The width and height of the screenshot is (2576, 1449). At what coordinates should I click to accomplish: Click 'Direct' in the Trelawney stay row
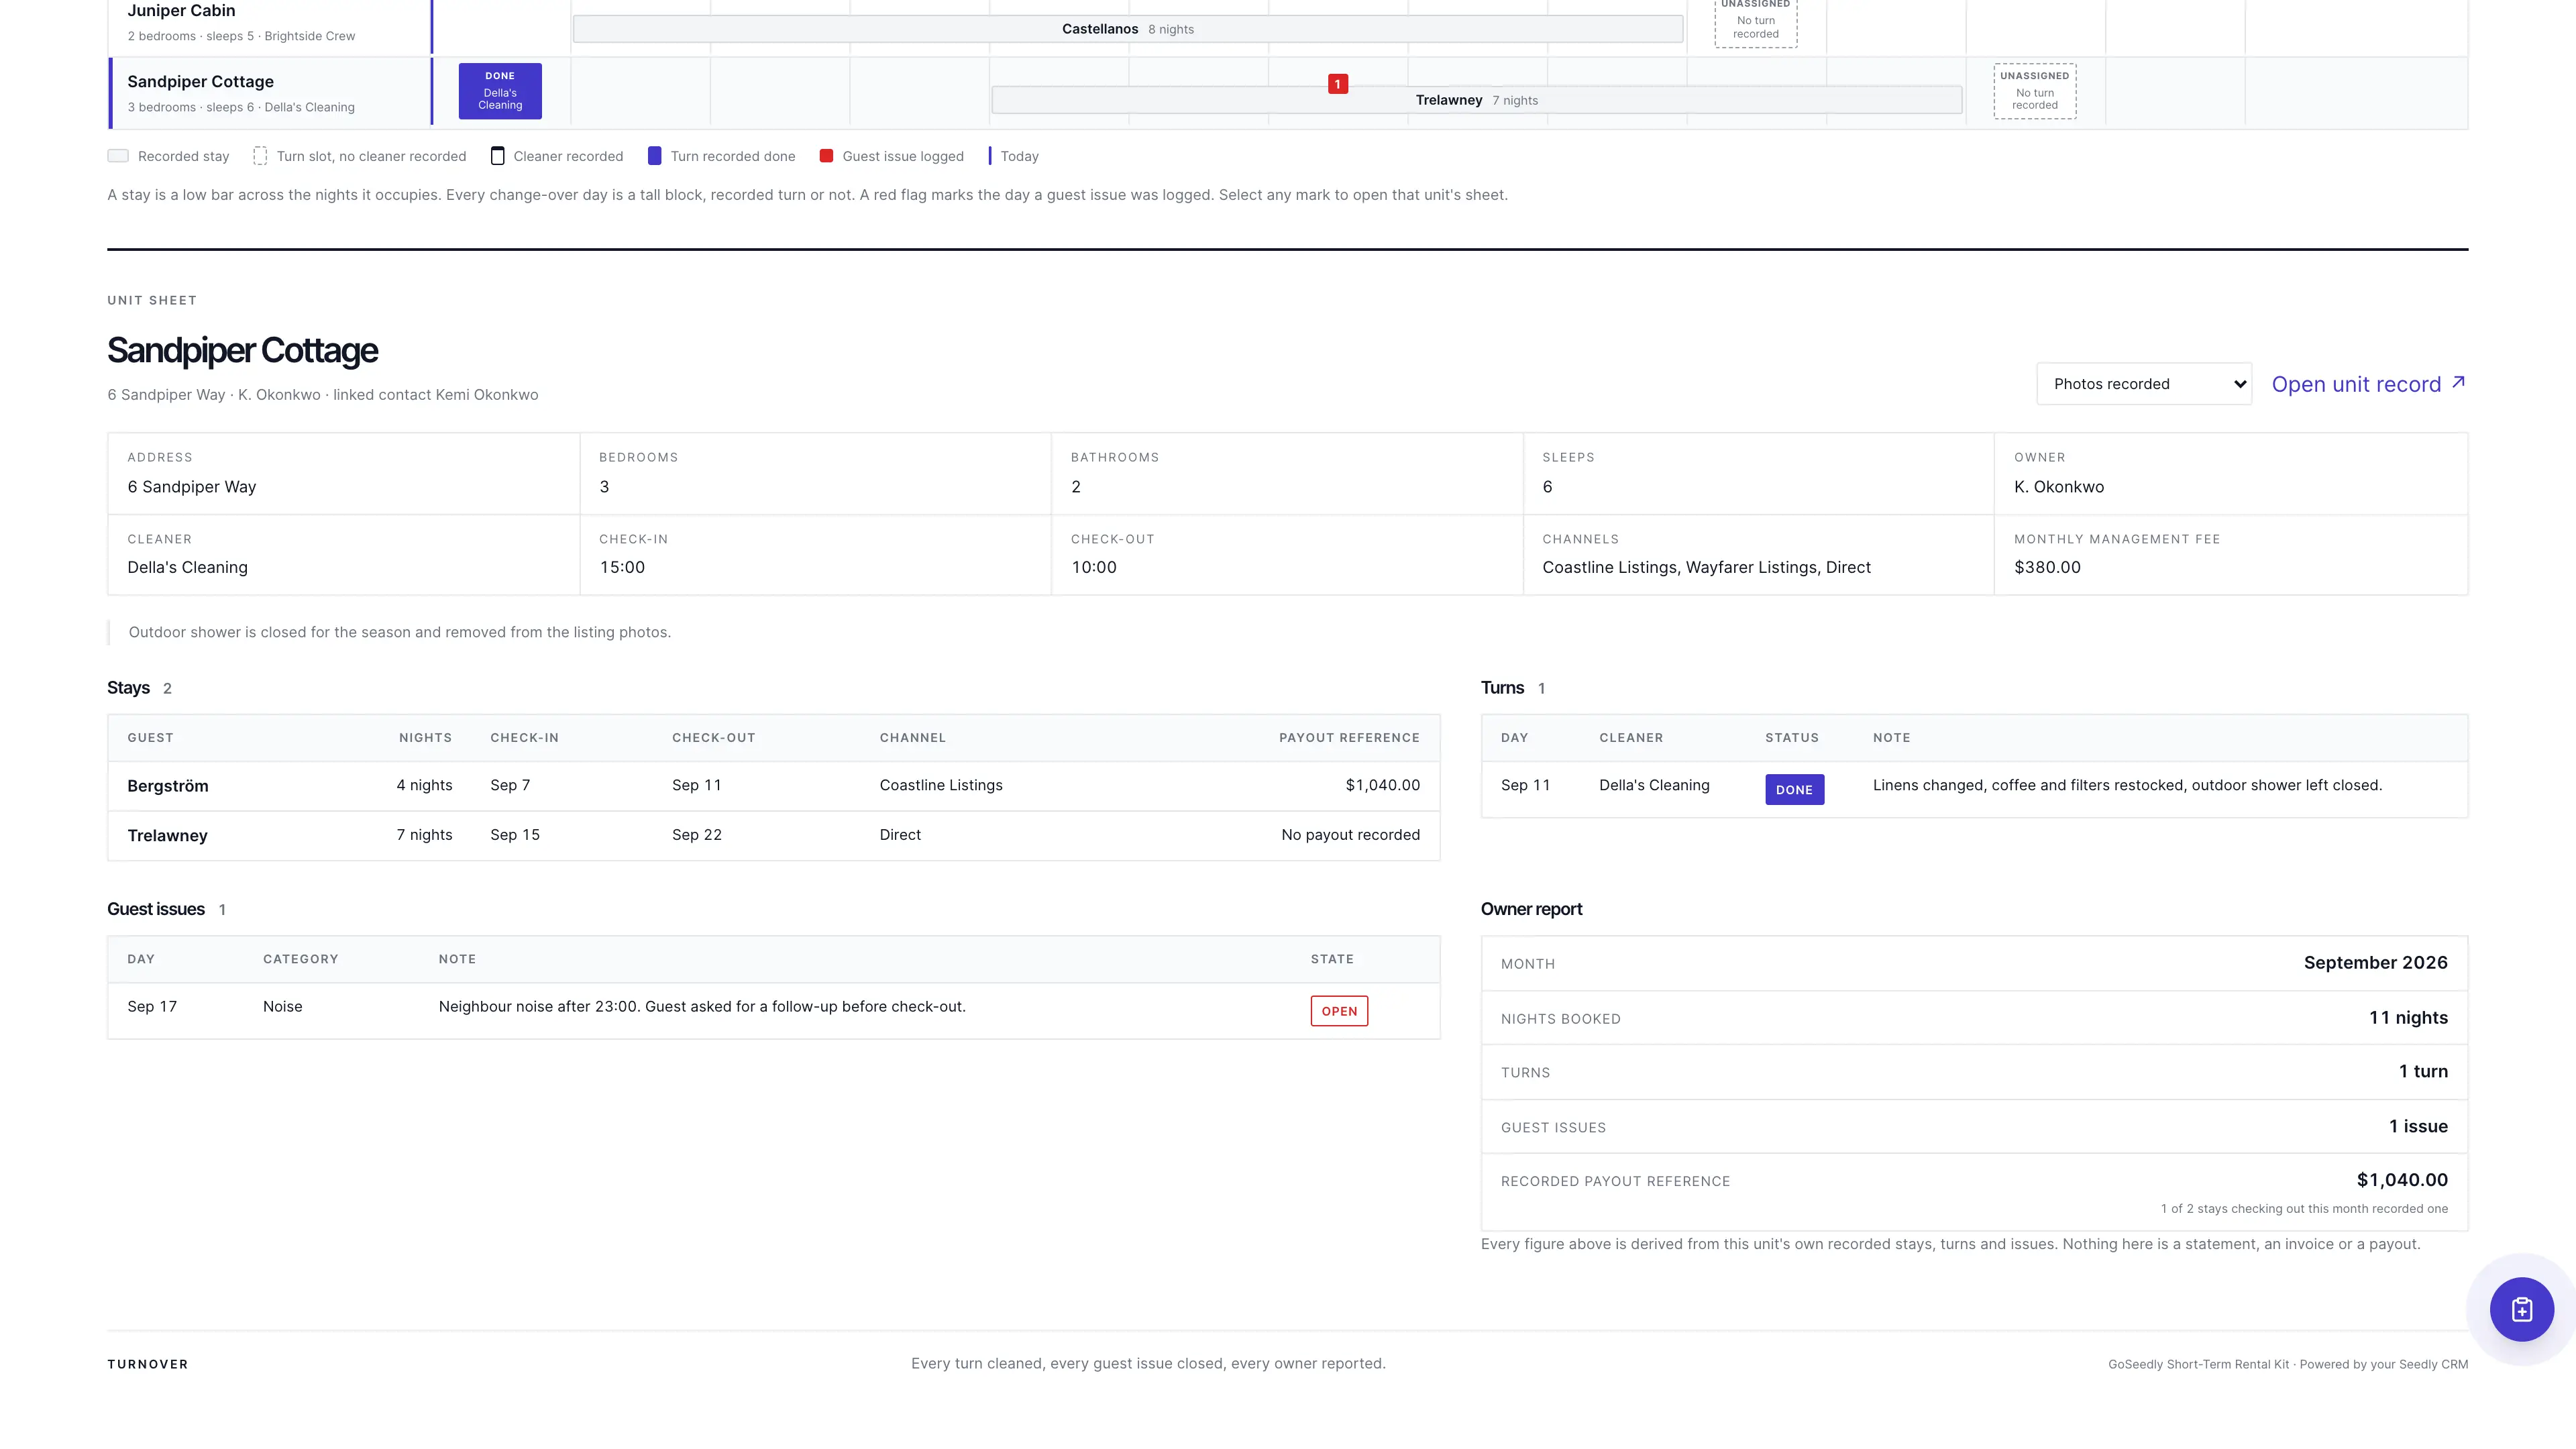tap(900, 835)
